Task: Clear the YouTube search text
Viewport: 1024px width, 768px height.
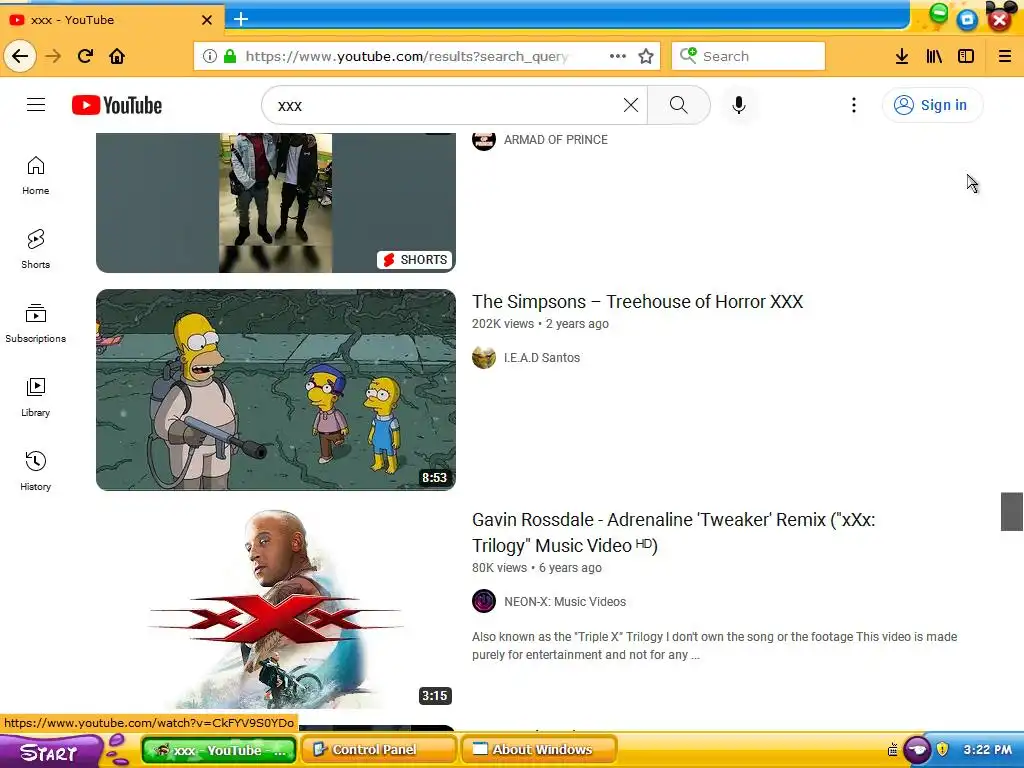Action: pyautogui.click(x=630, y=104)
